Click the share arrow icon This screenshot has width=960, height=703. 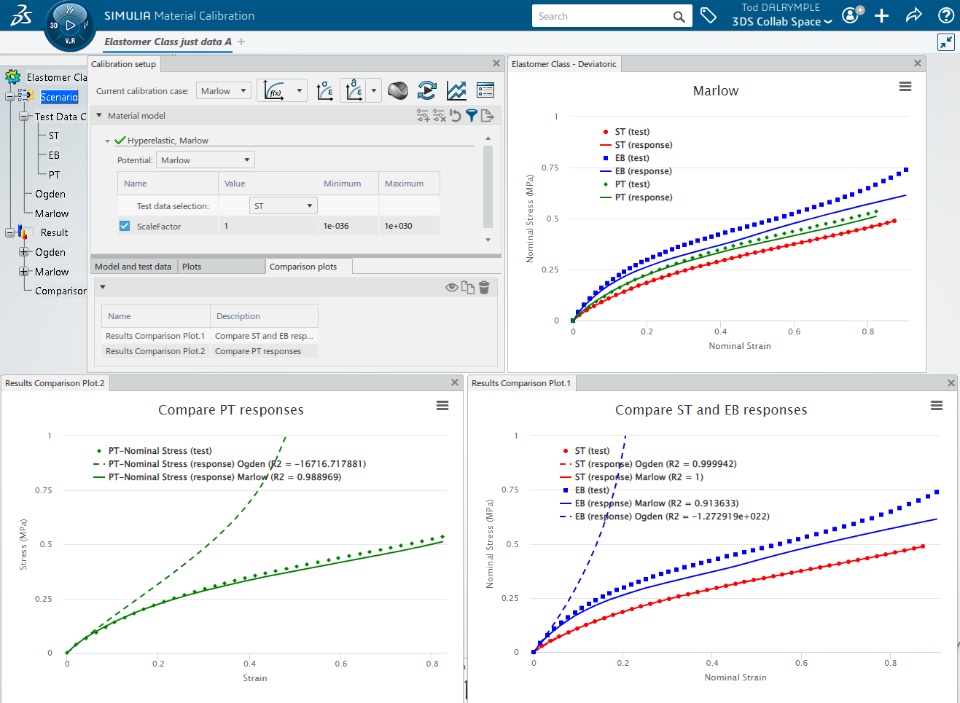click(x=914, y=15)
